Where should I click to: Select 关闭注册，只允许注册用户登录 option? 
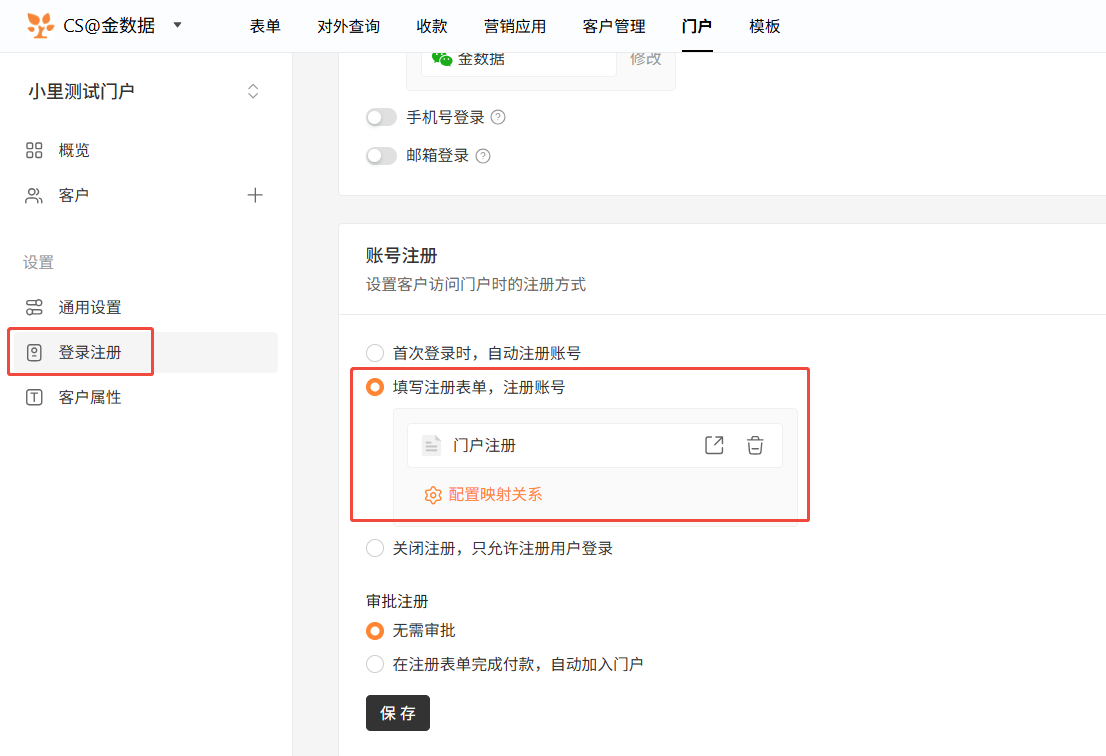pyautogui.click(x=375, y=548)
